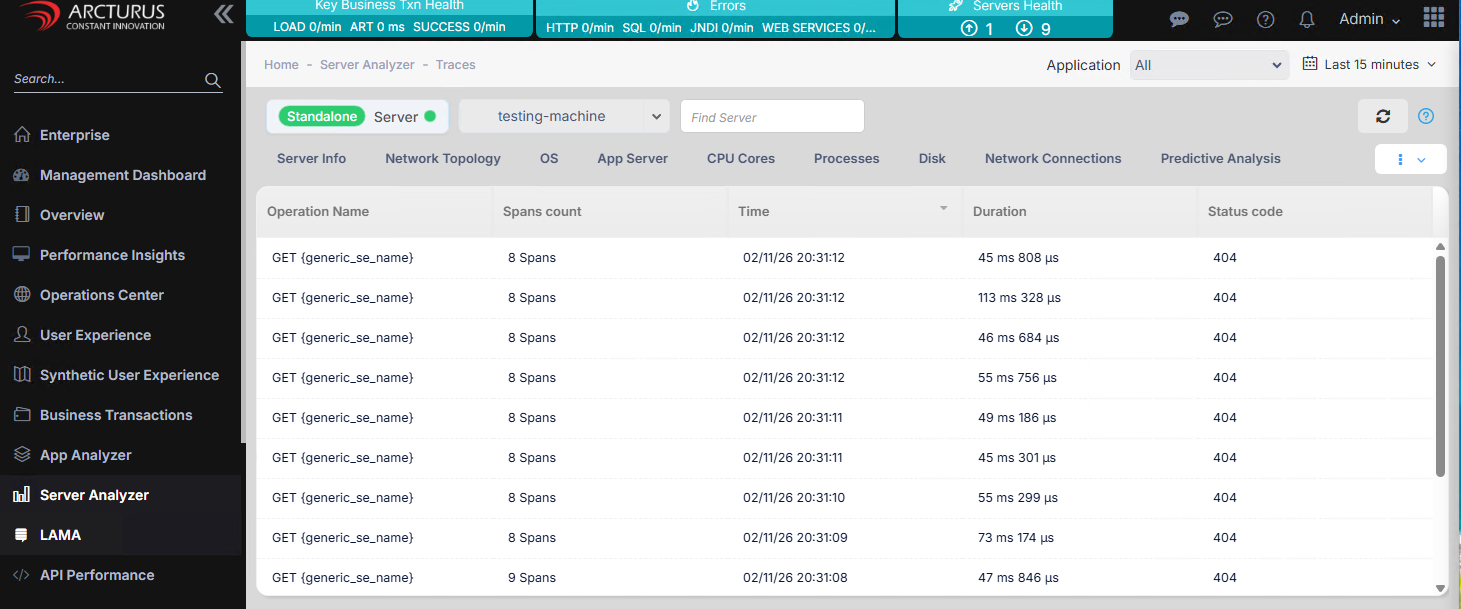
Task: Open the apps grid icon top right
Action: 1434,17
